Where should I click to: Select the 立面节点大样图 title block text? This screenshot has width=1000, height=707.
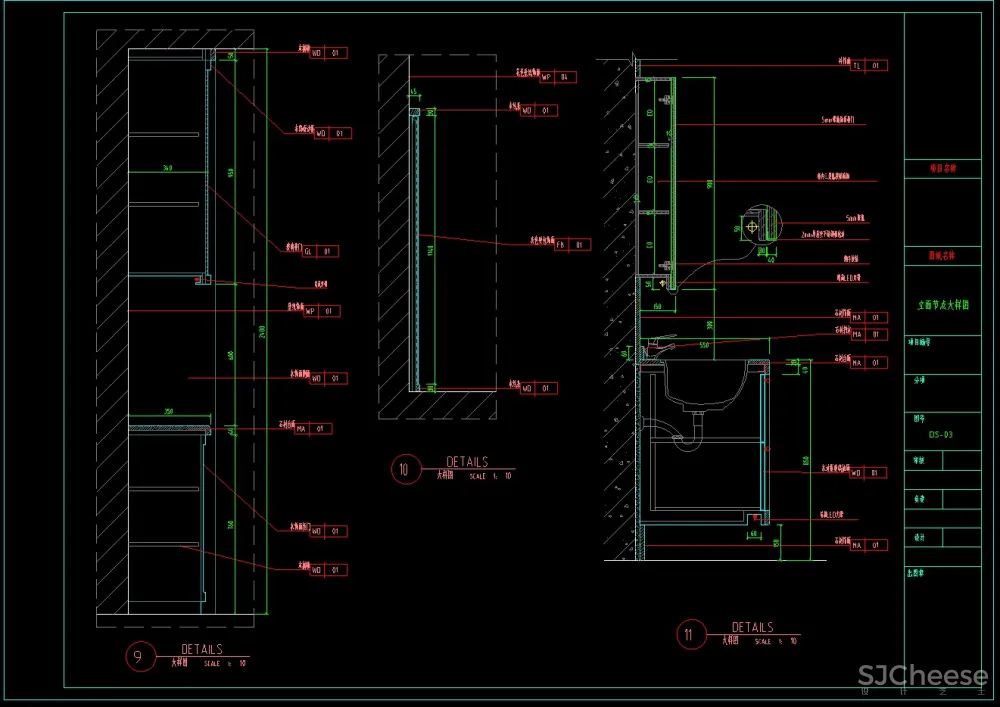(x=943, y=305)
